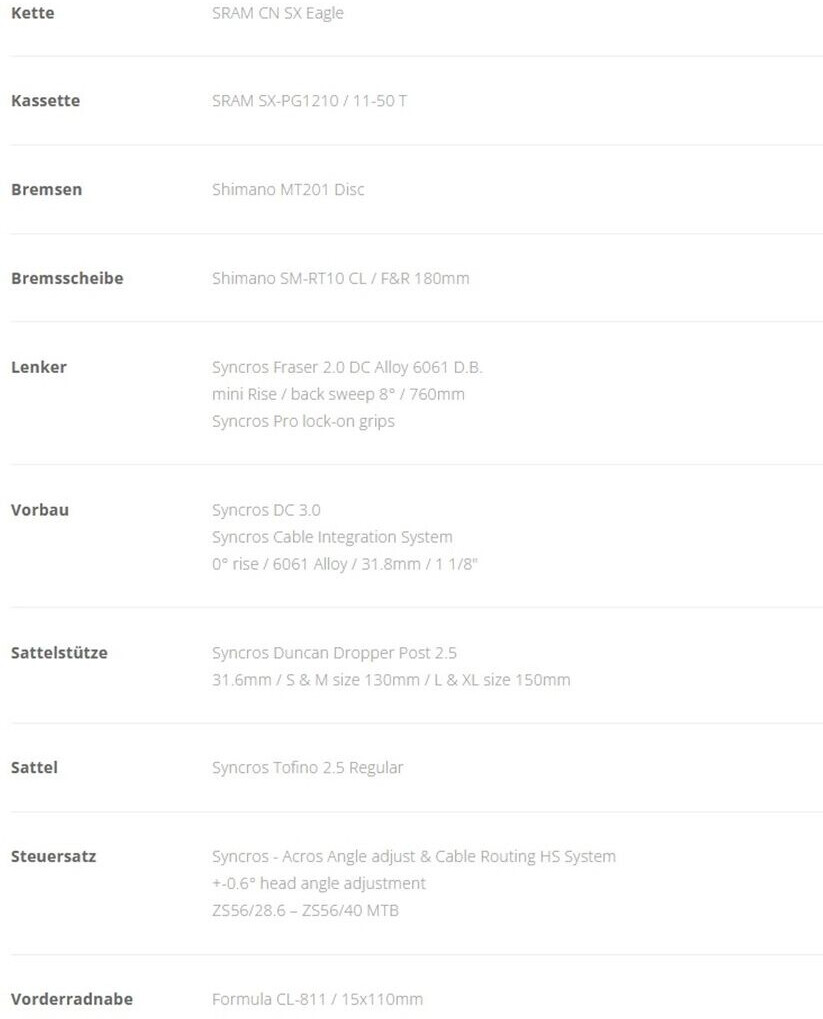Select the Syncros Tofino 2.5 Regular text
823x1019 pixels.
307,768
